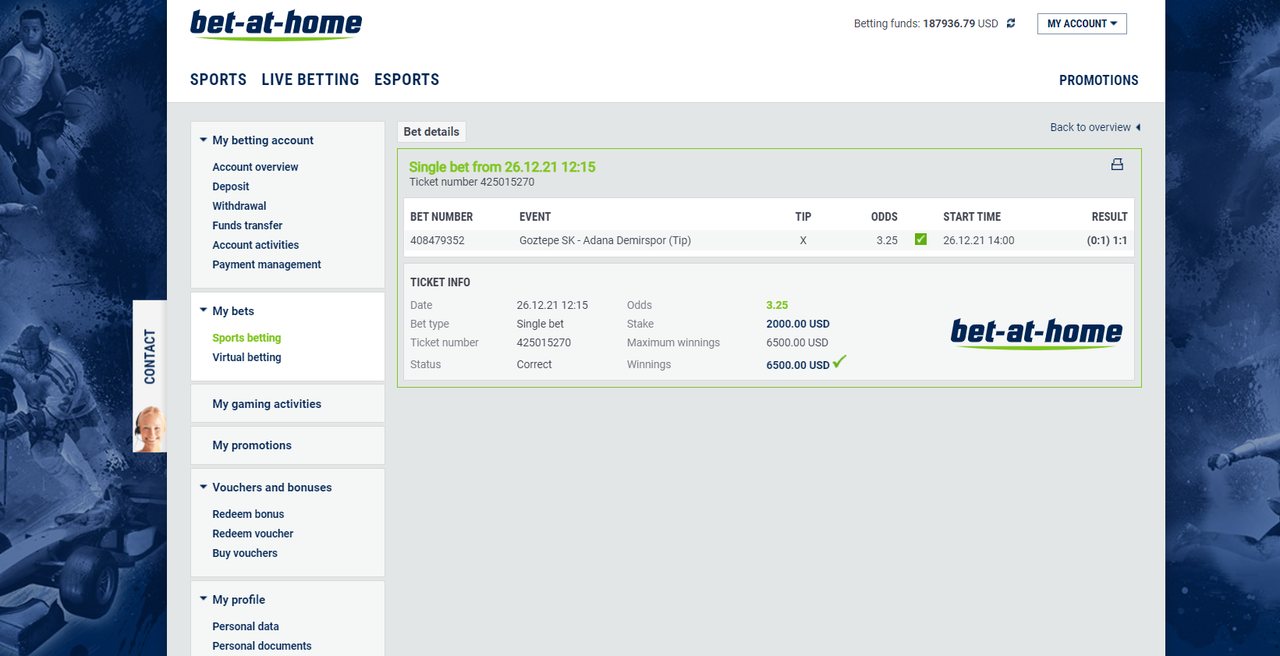Viewport: 1280px width, 656px height.
Task: Open Funds transfer
Action: point(247,225)
